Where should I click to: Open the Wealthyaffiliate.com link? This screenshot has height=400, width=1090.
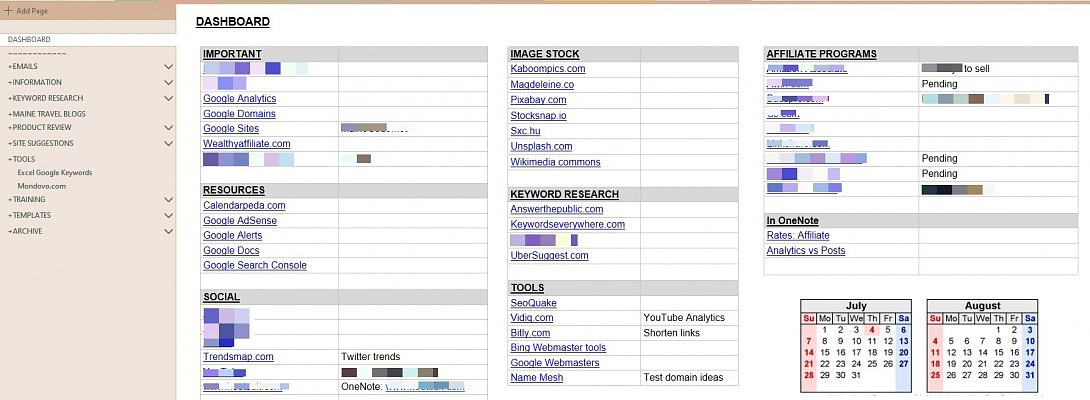[247, 143]
